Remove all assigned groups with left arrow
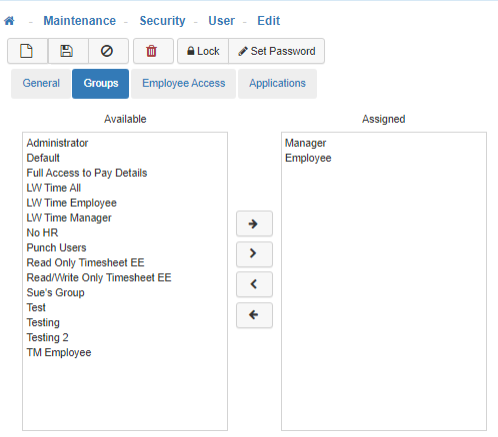This screenshot has width=498, height=437. tap(254, 315)
